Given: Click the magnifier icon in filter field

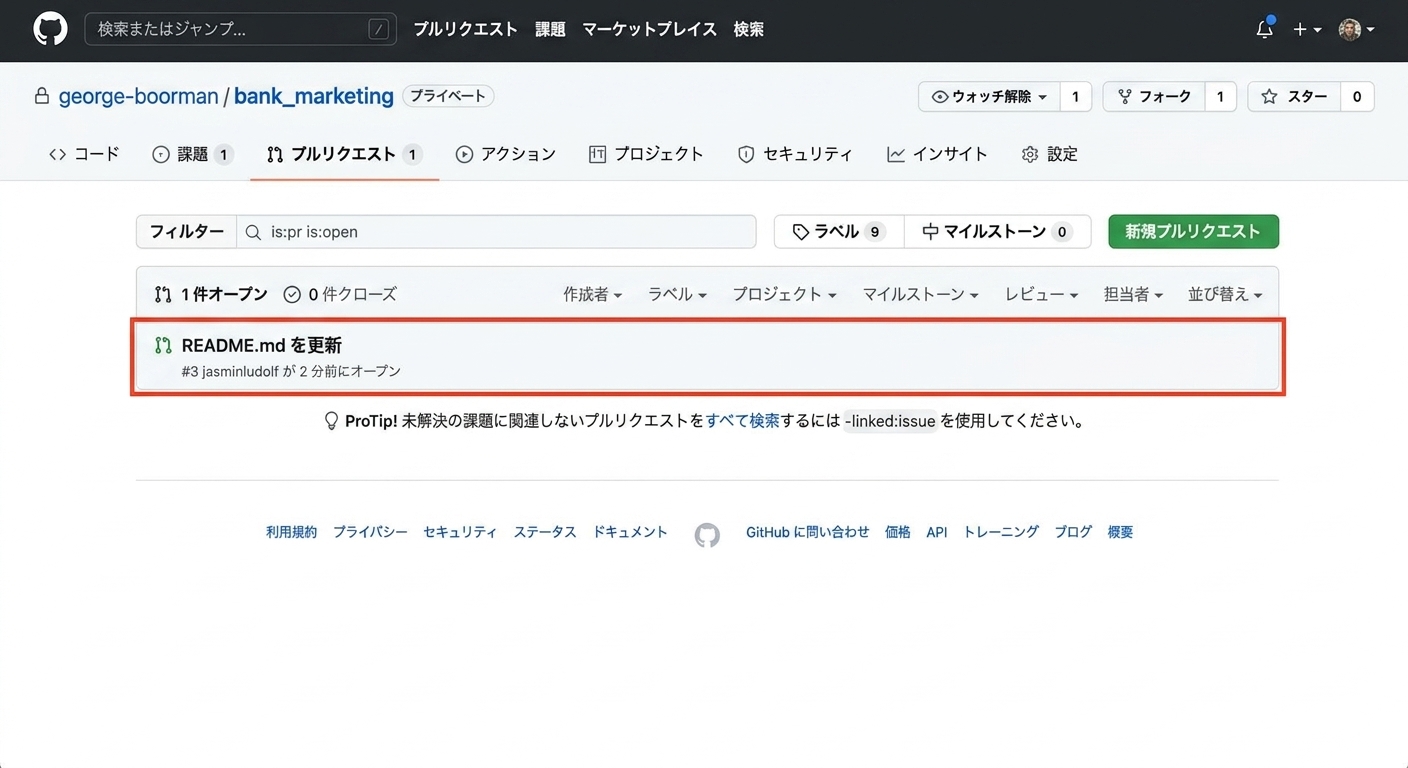Looking at the screenshot, I should [x=254, y=232].
